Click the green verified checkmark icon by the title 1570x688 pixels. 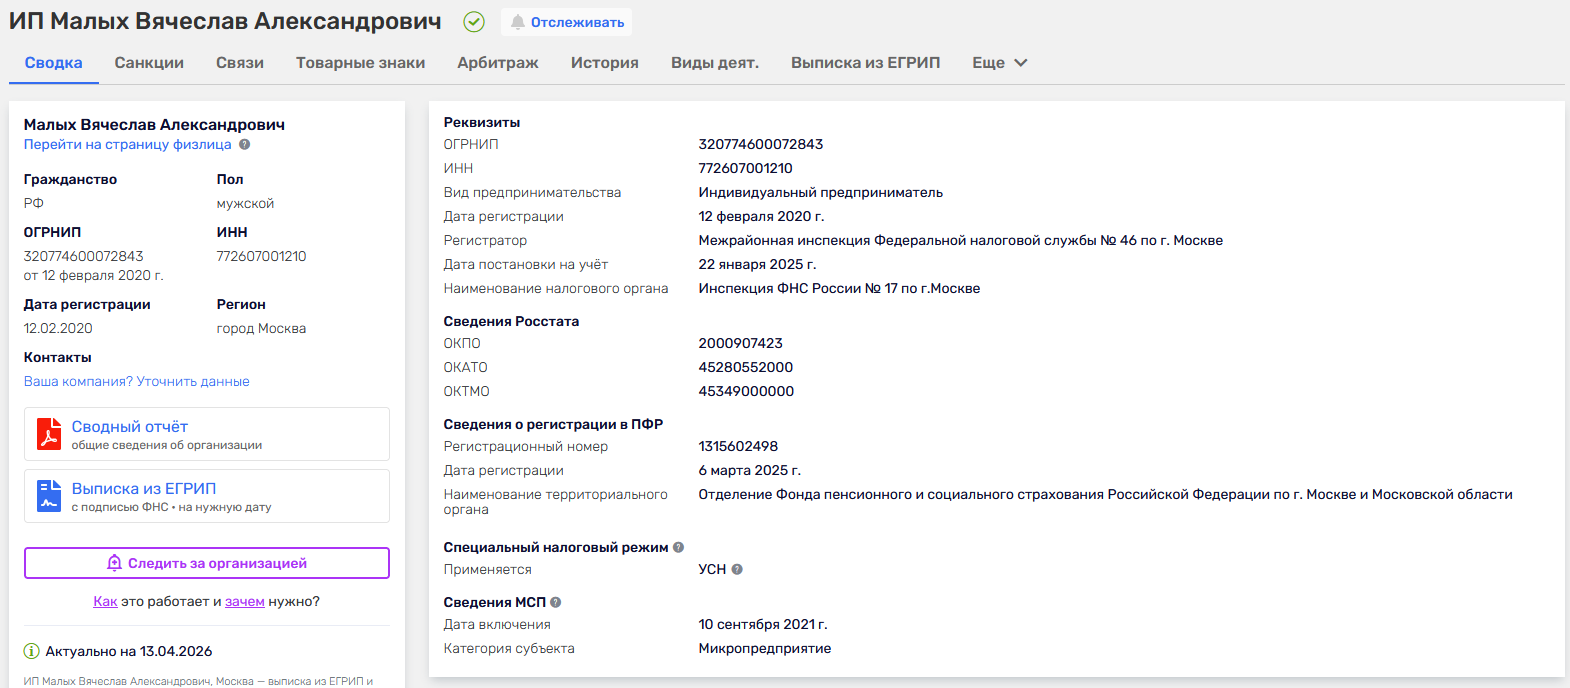(474, 22)
